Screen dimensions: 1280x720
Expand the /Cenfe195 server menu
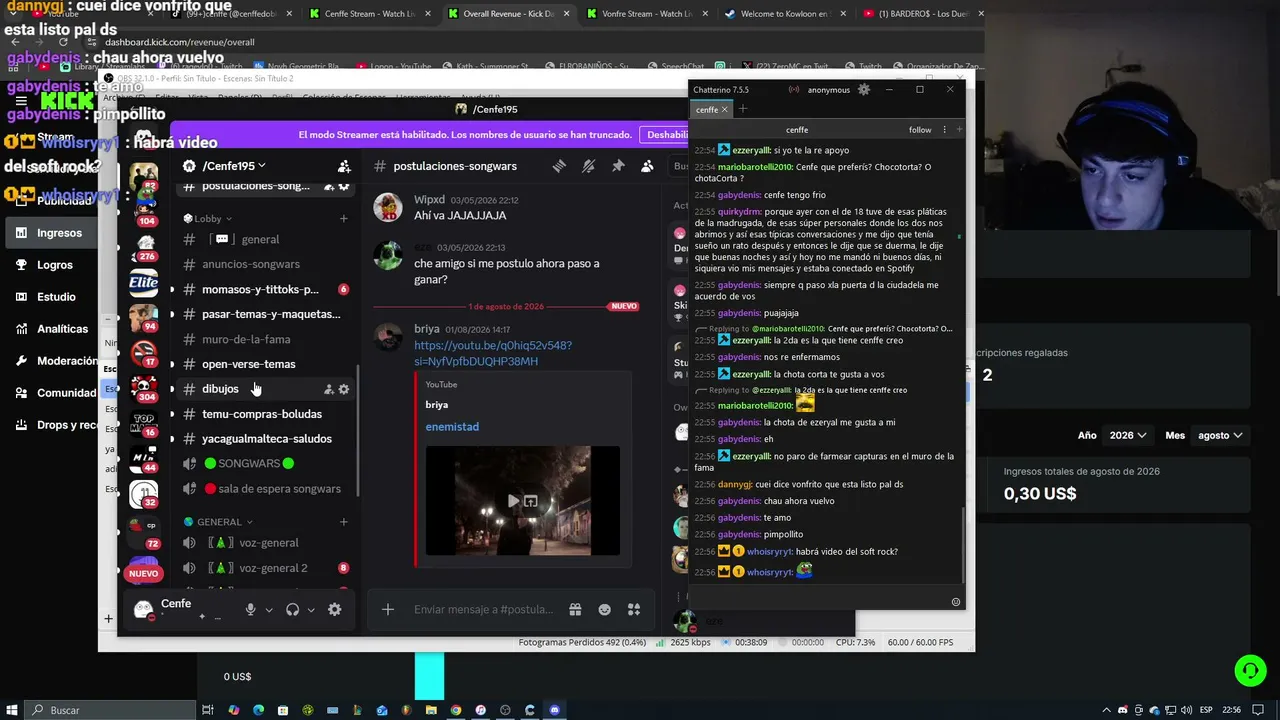(234, 166)
